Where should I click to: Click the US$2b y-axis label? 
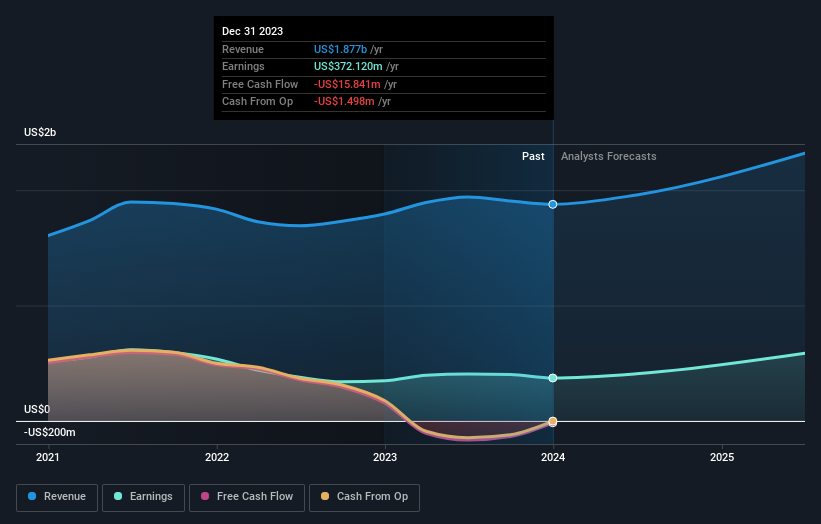pyautogui.click(x=40, y=132)
